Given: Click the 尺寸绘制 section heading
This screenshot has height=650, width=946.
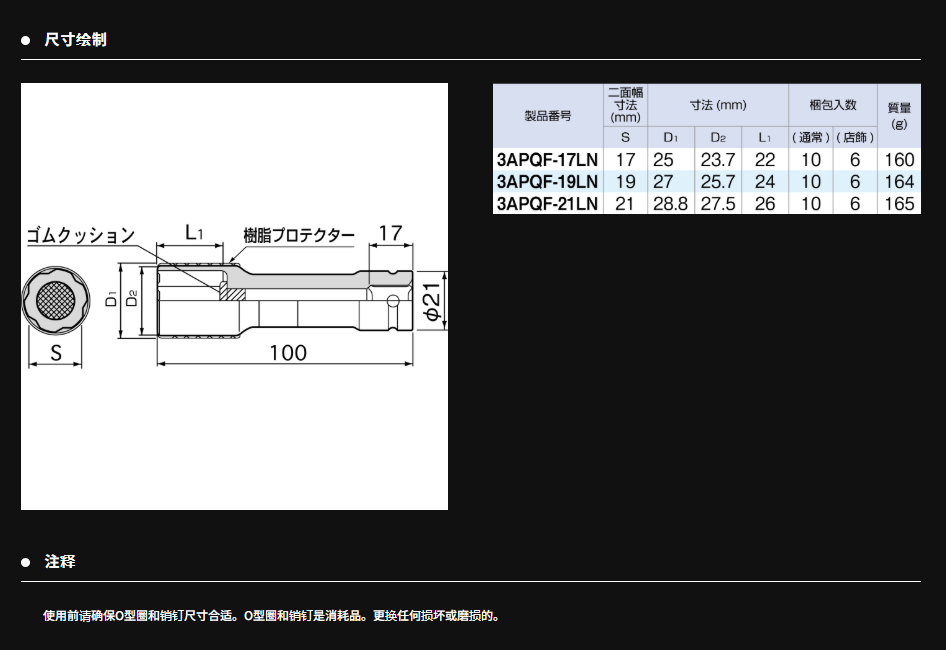Looking at the screenshot, I should (x=75, y=40).
